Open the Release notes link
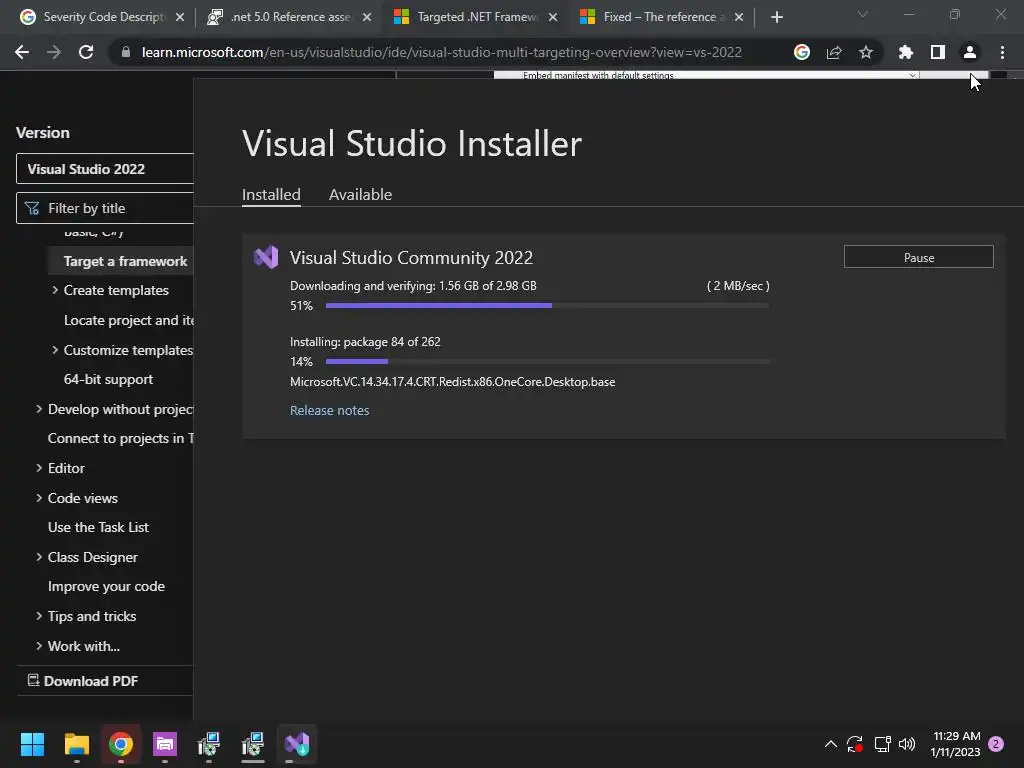 point(329,410)
